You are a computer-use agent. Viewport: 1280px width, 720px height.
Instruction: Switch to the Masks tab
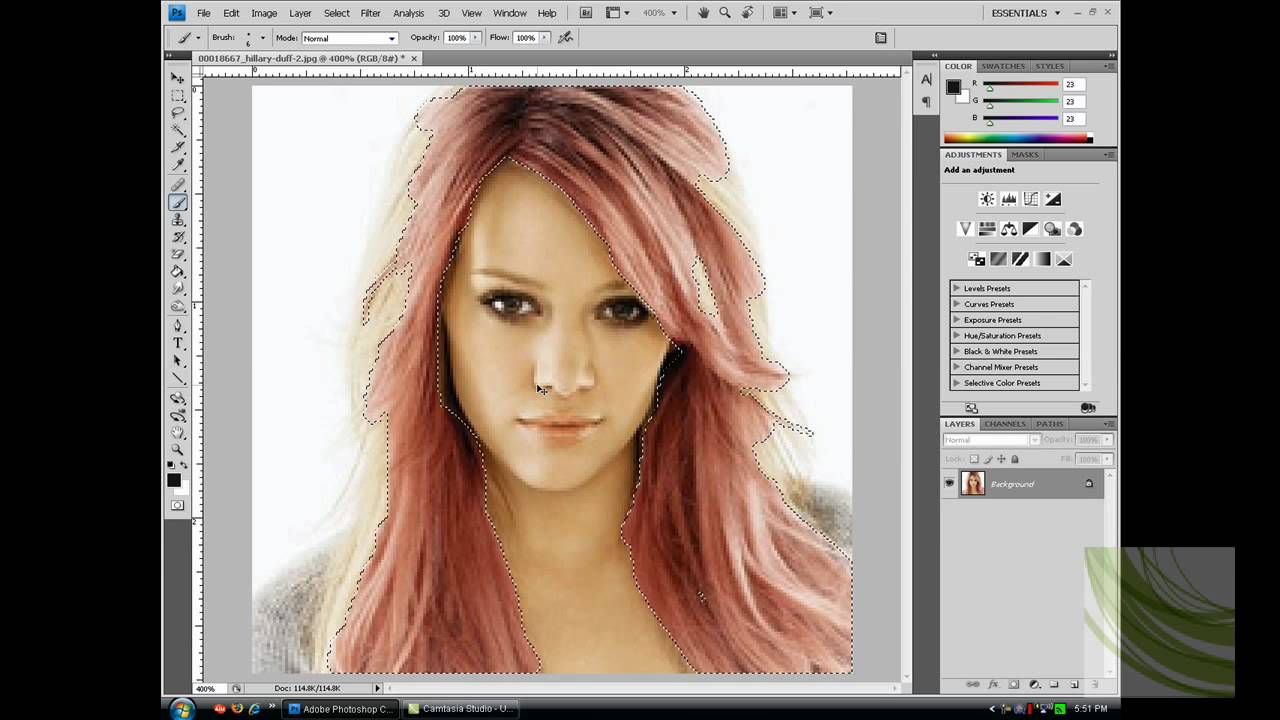click(1025, 155)
